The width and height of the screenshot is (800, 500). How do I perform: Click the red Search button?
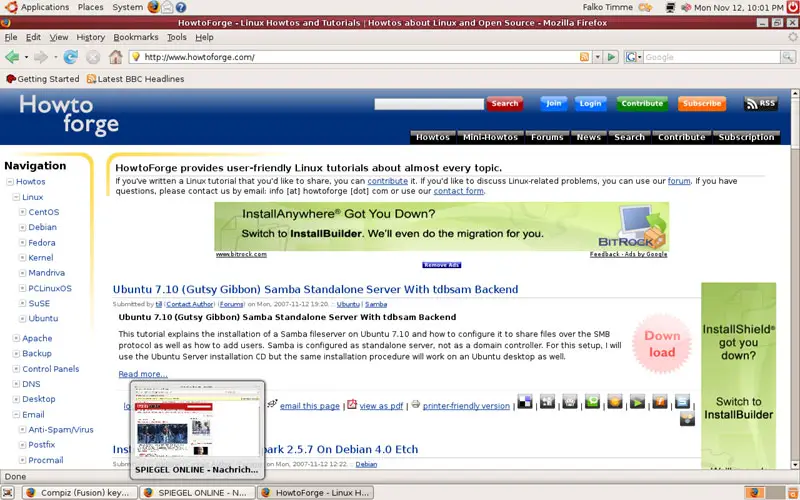505,104
